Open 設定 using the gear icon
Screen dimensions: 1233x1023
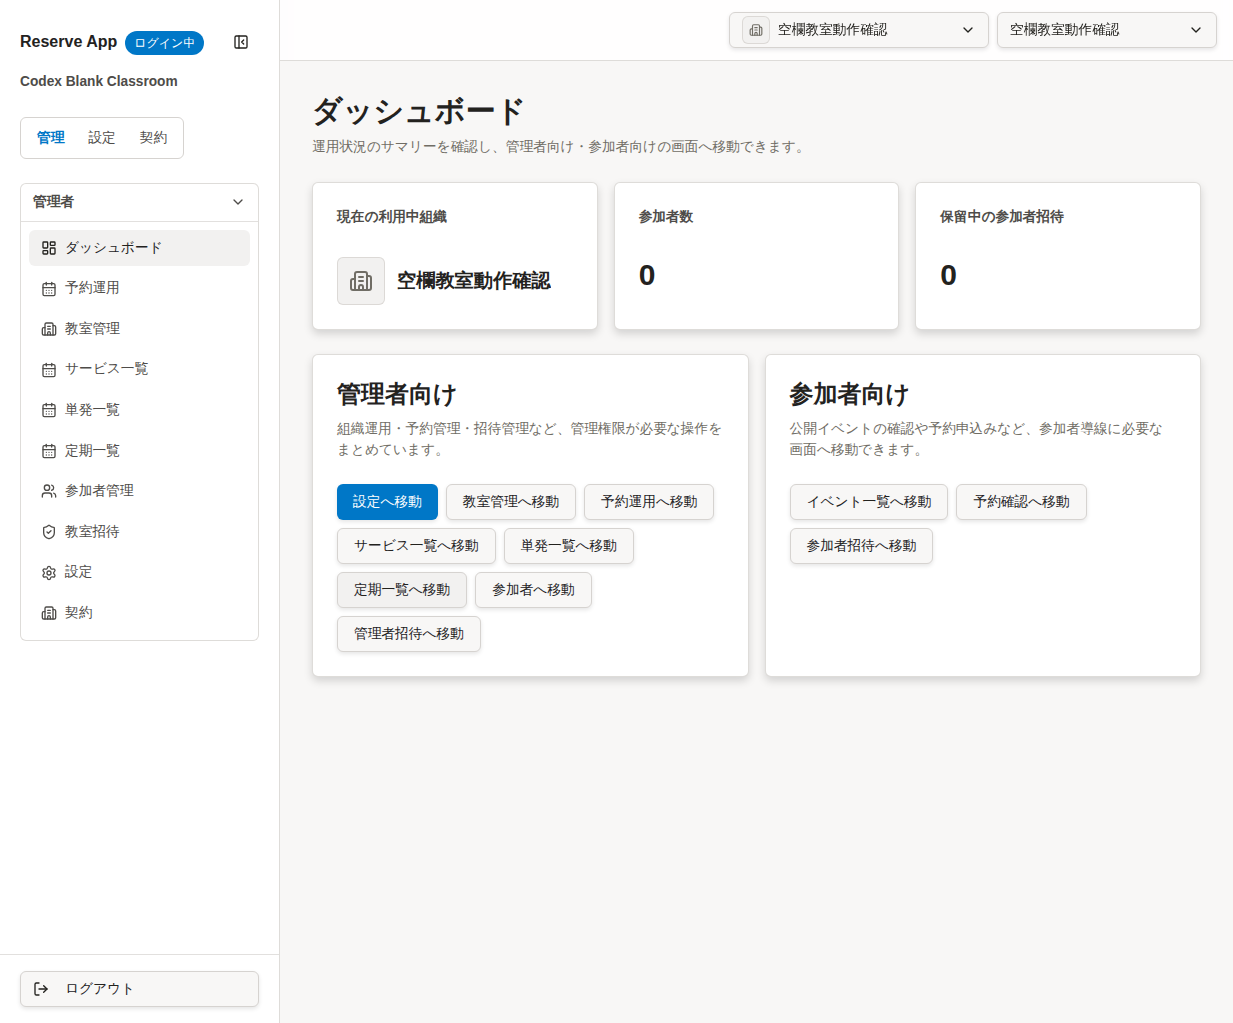pos(48,572)
